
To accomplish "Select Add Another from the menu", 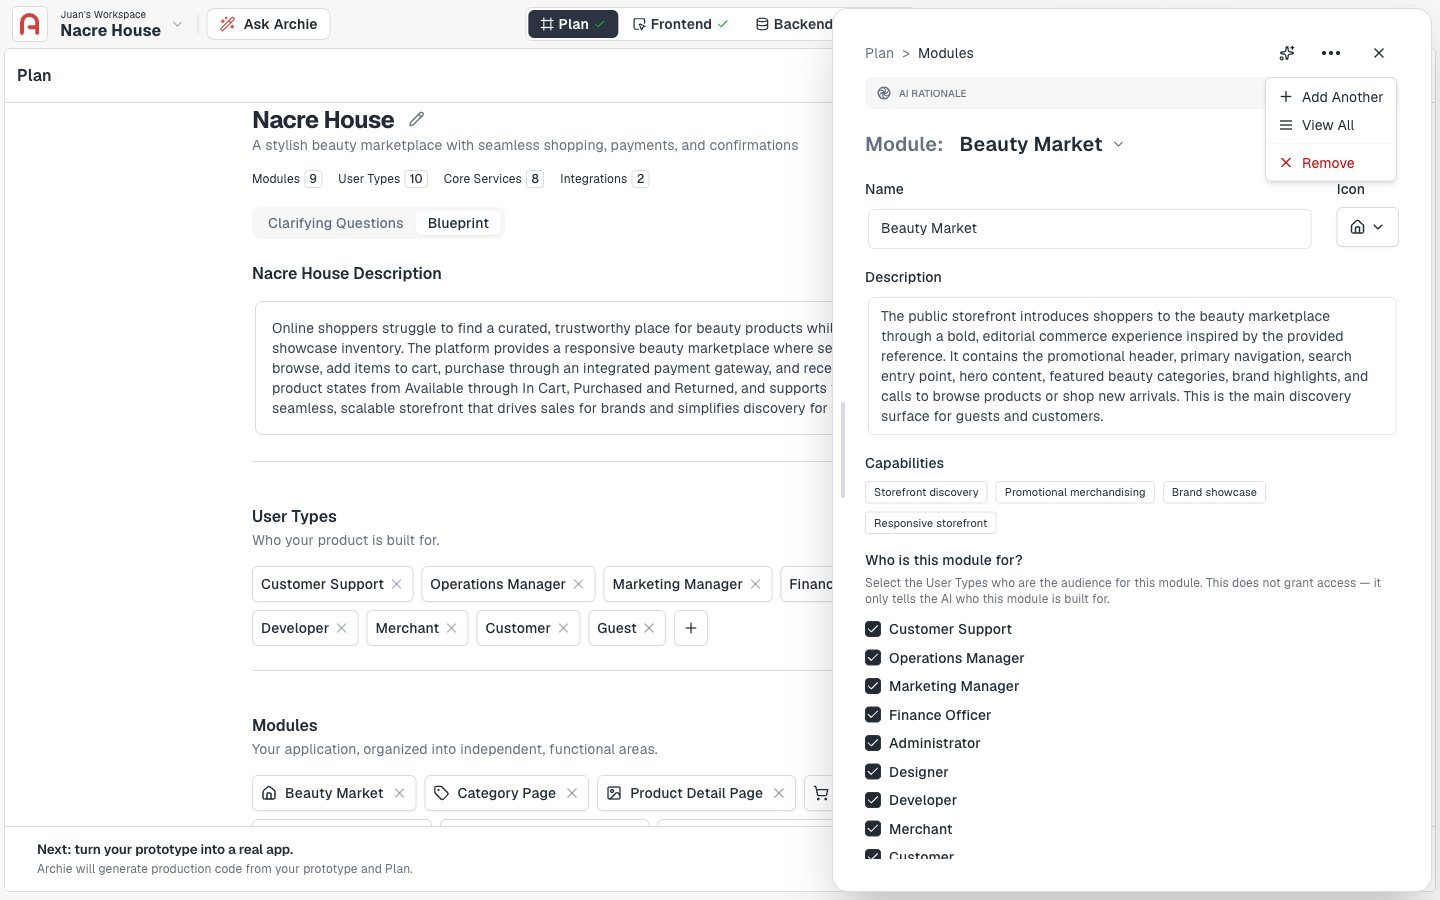I will (x=1331, y=97).
